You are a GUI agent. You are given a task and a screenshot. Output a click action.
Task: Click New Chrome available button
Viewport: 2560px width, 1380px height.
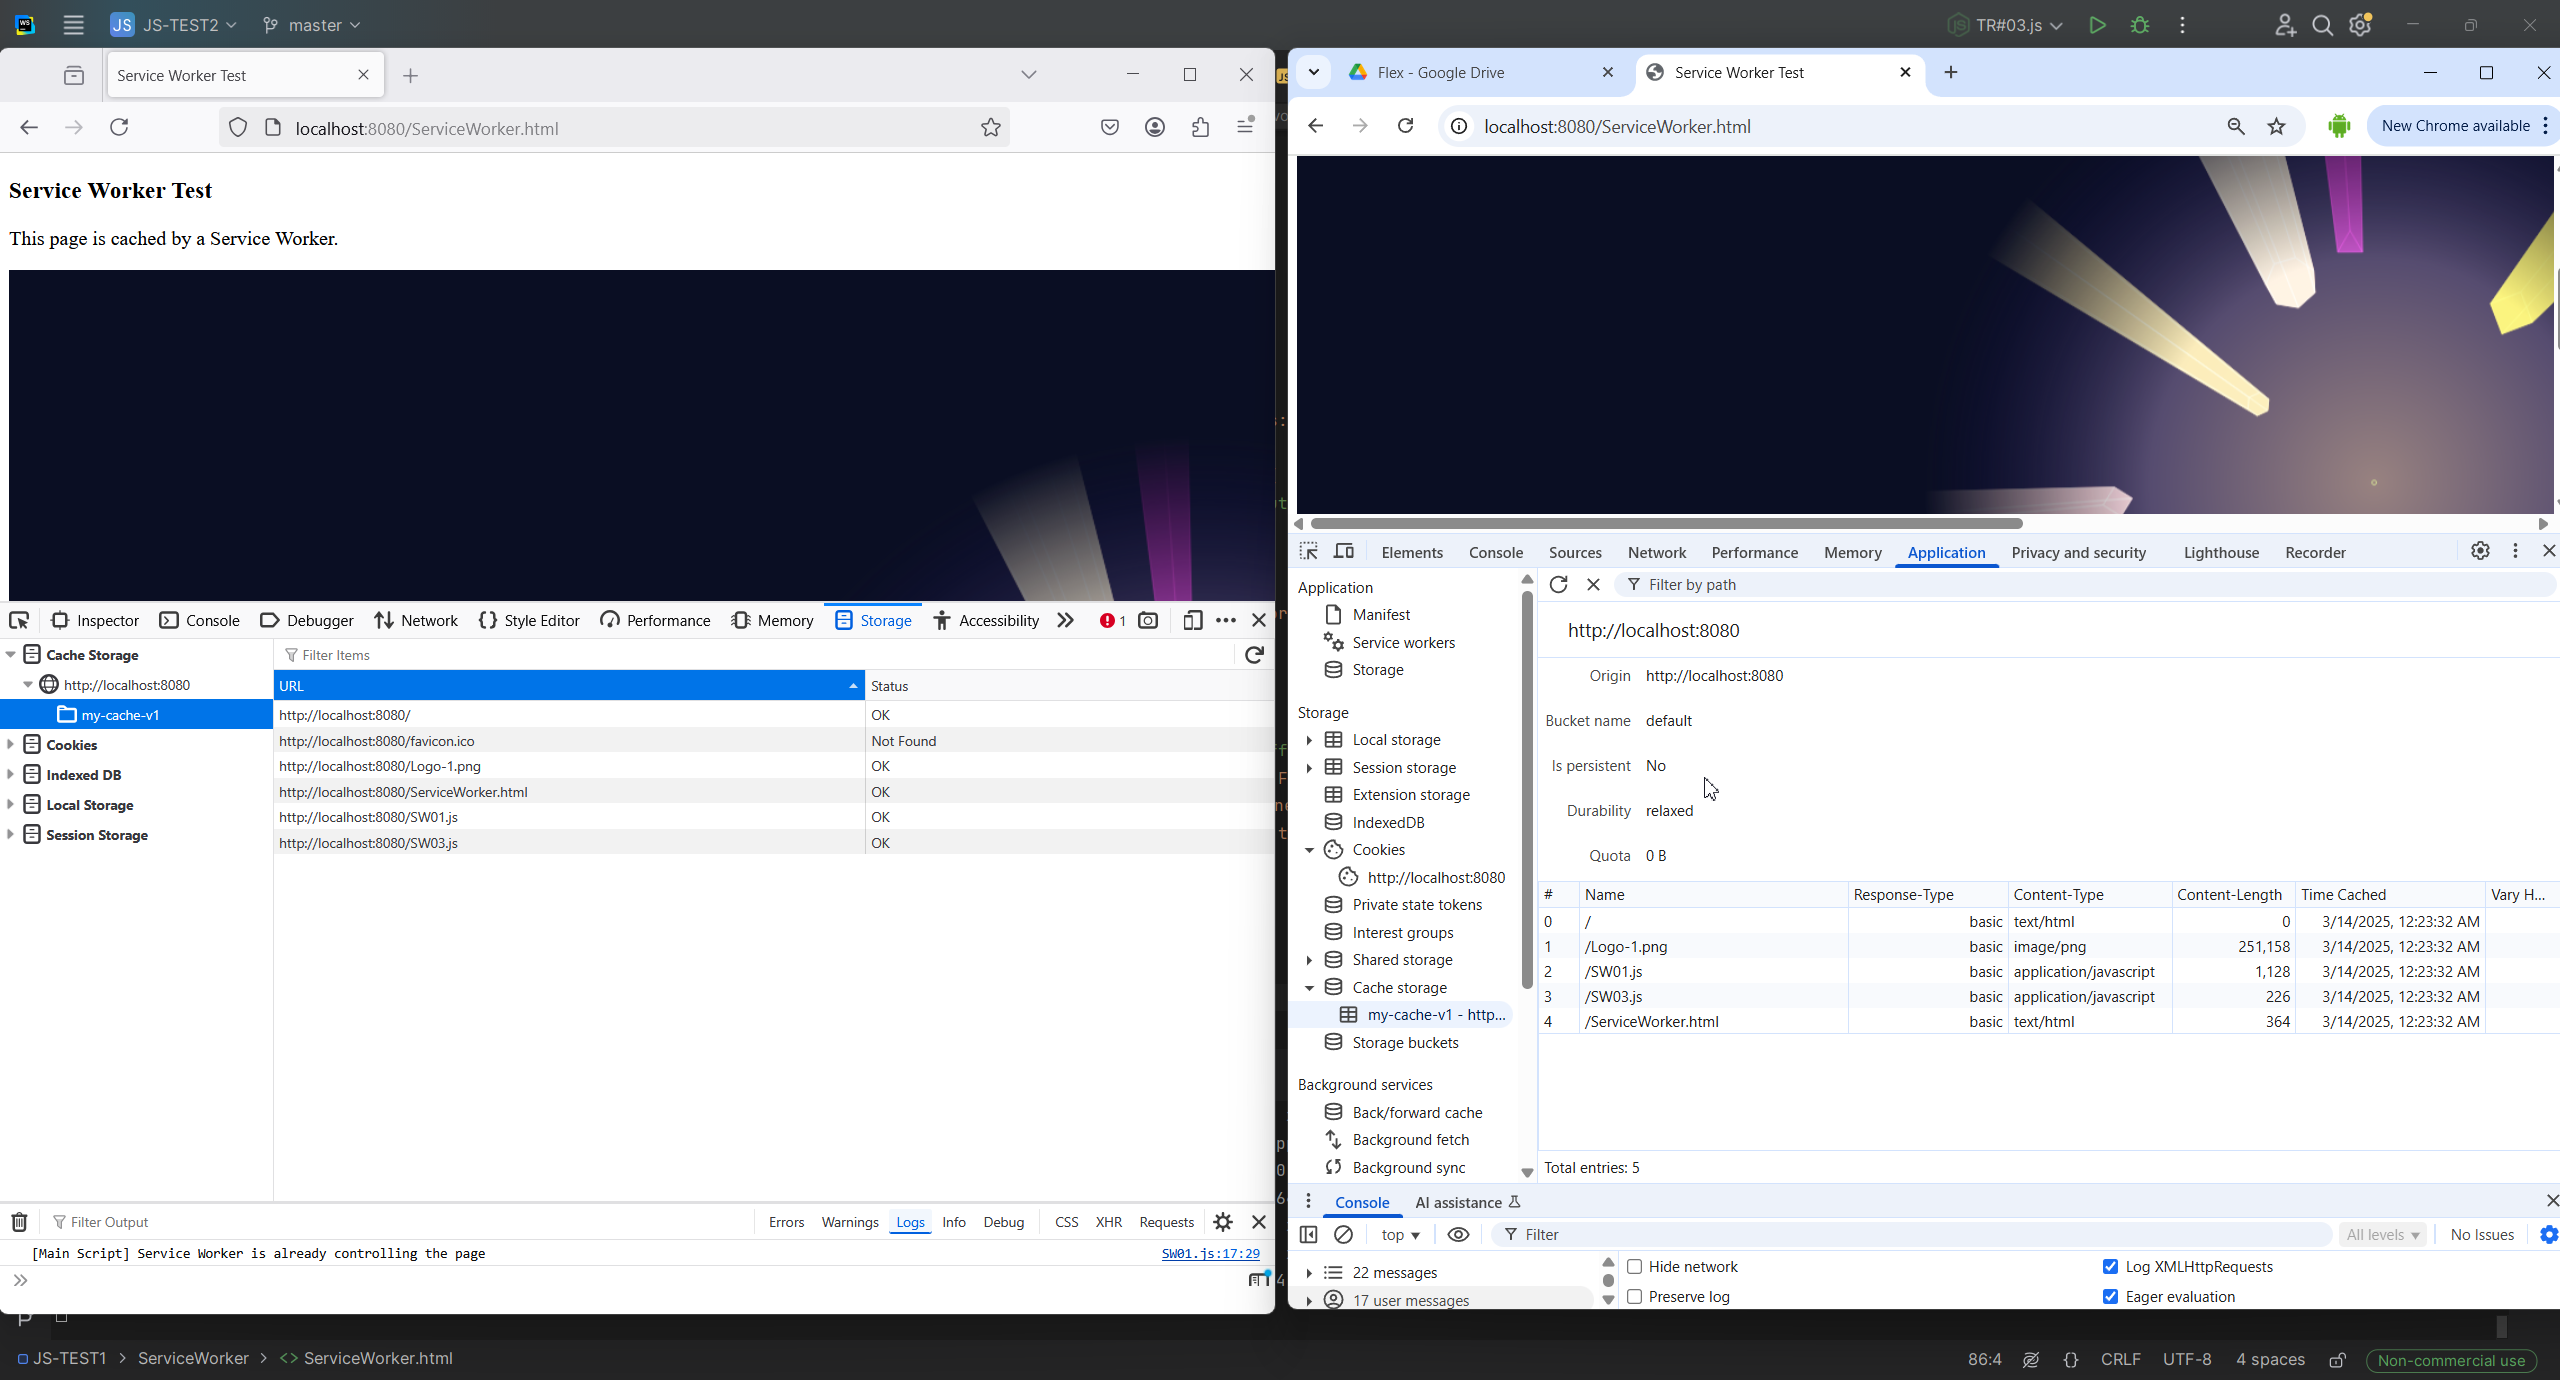2455,126
